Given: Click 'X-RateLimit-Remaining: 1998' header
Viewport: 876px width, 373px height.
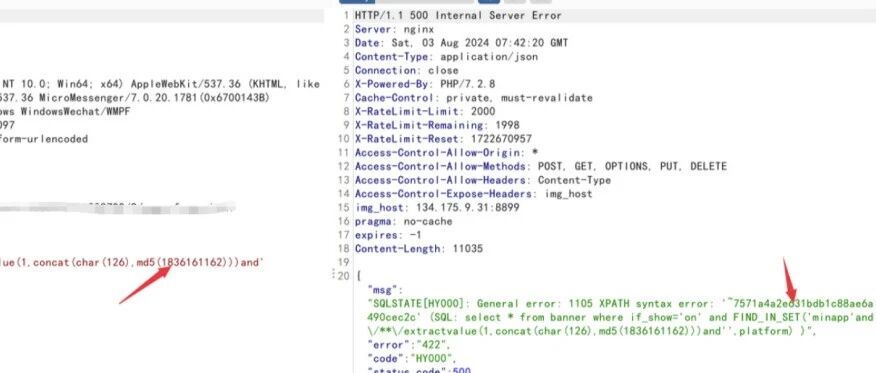Looking at the screenshot, I should tap(437, 126).
